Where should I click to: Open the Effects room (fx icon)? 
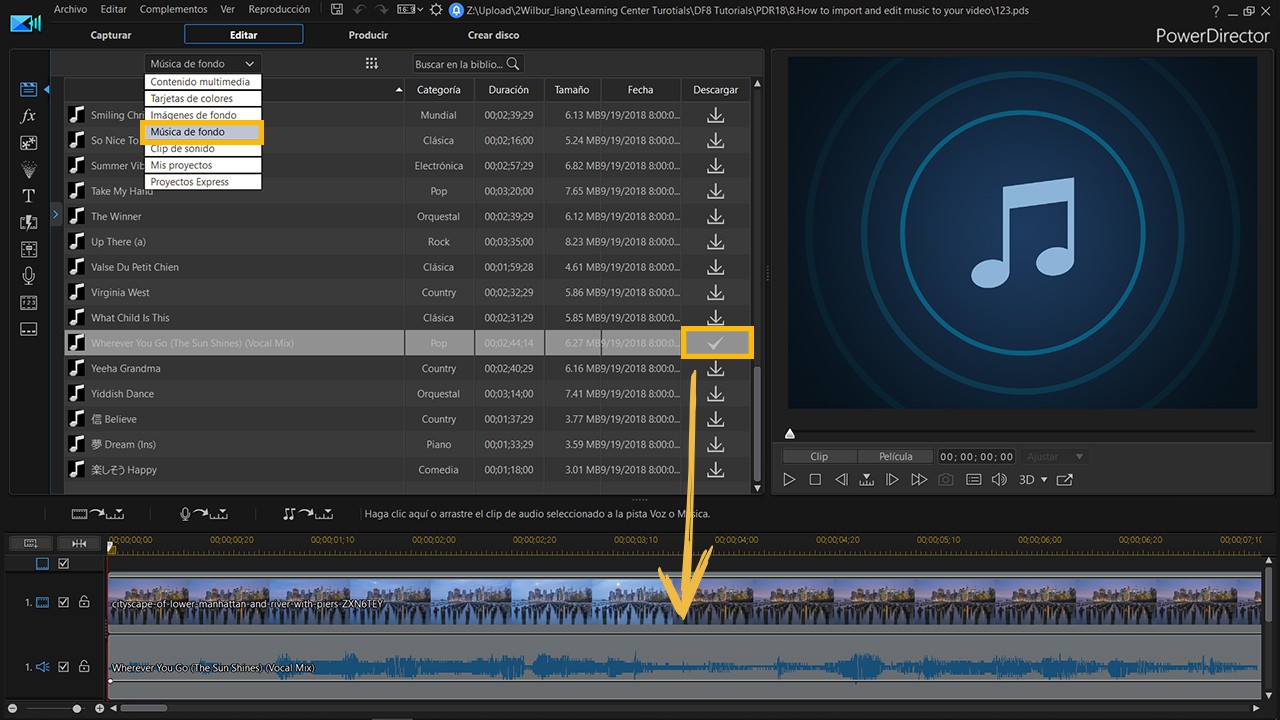[27, 117]
